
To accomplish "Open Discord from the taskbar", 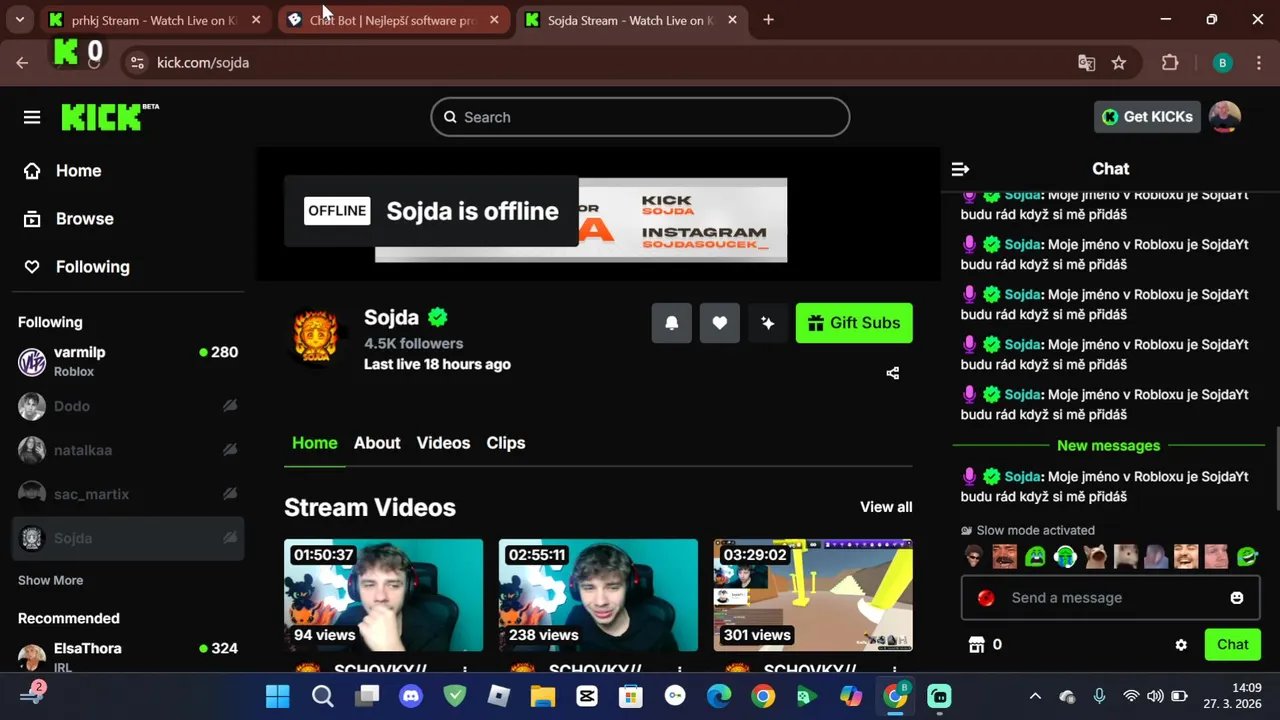I will point(411,696).
